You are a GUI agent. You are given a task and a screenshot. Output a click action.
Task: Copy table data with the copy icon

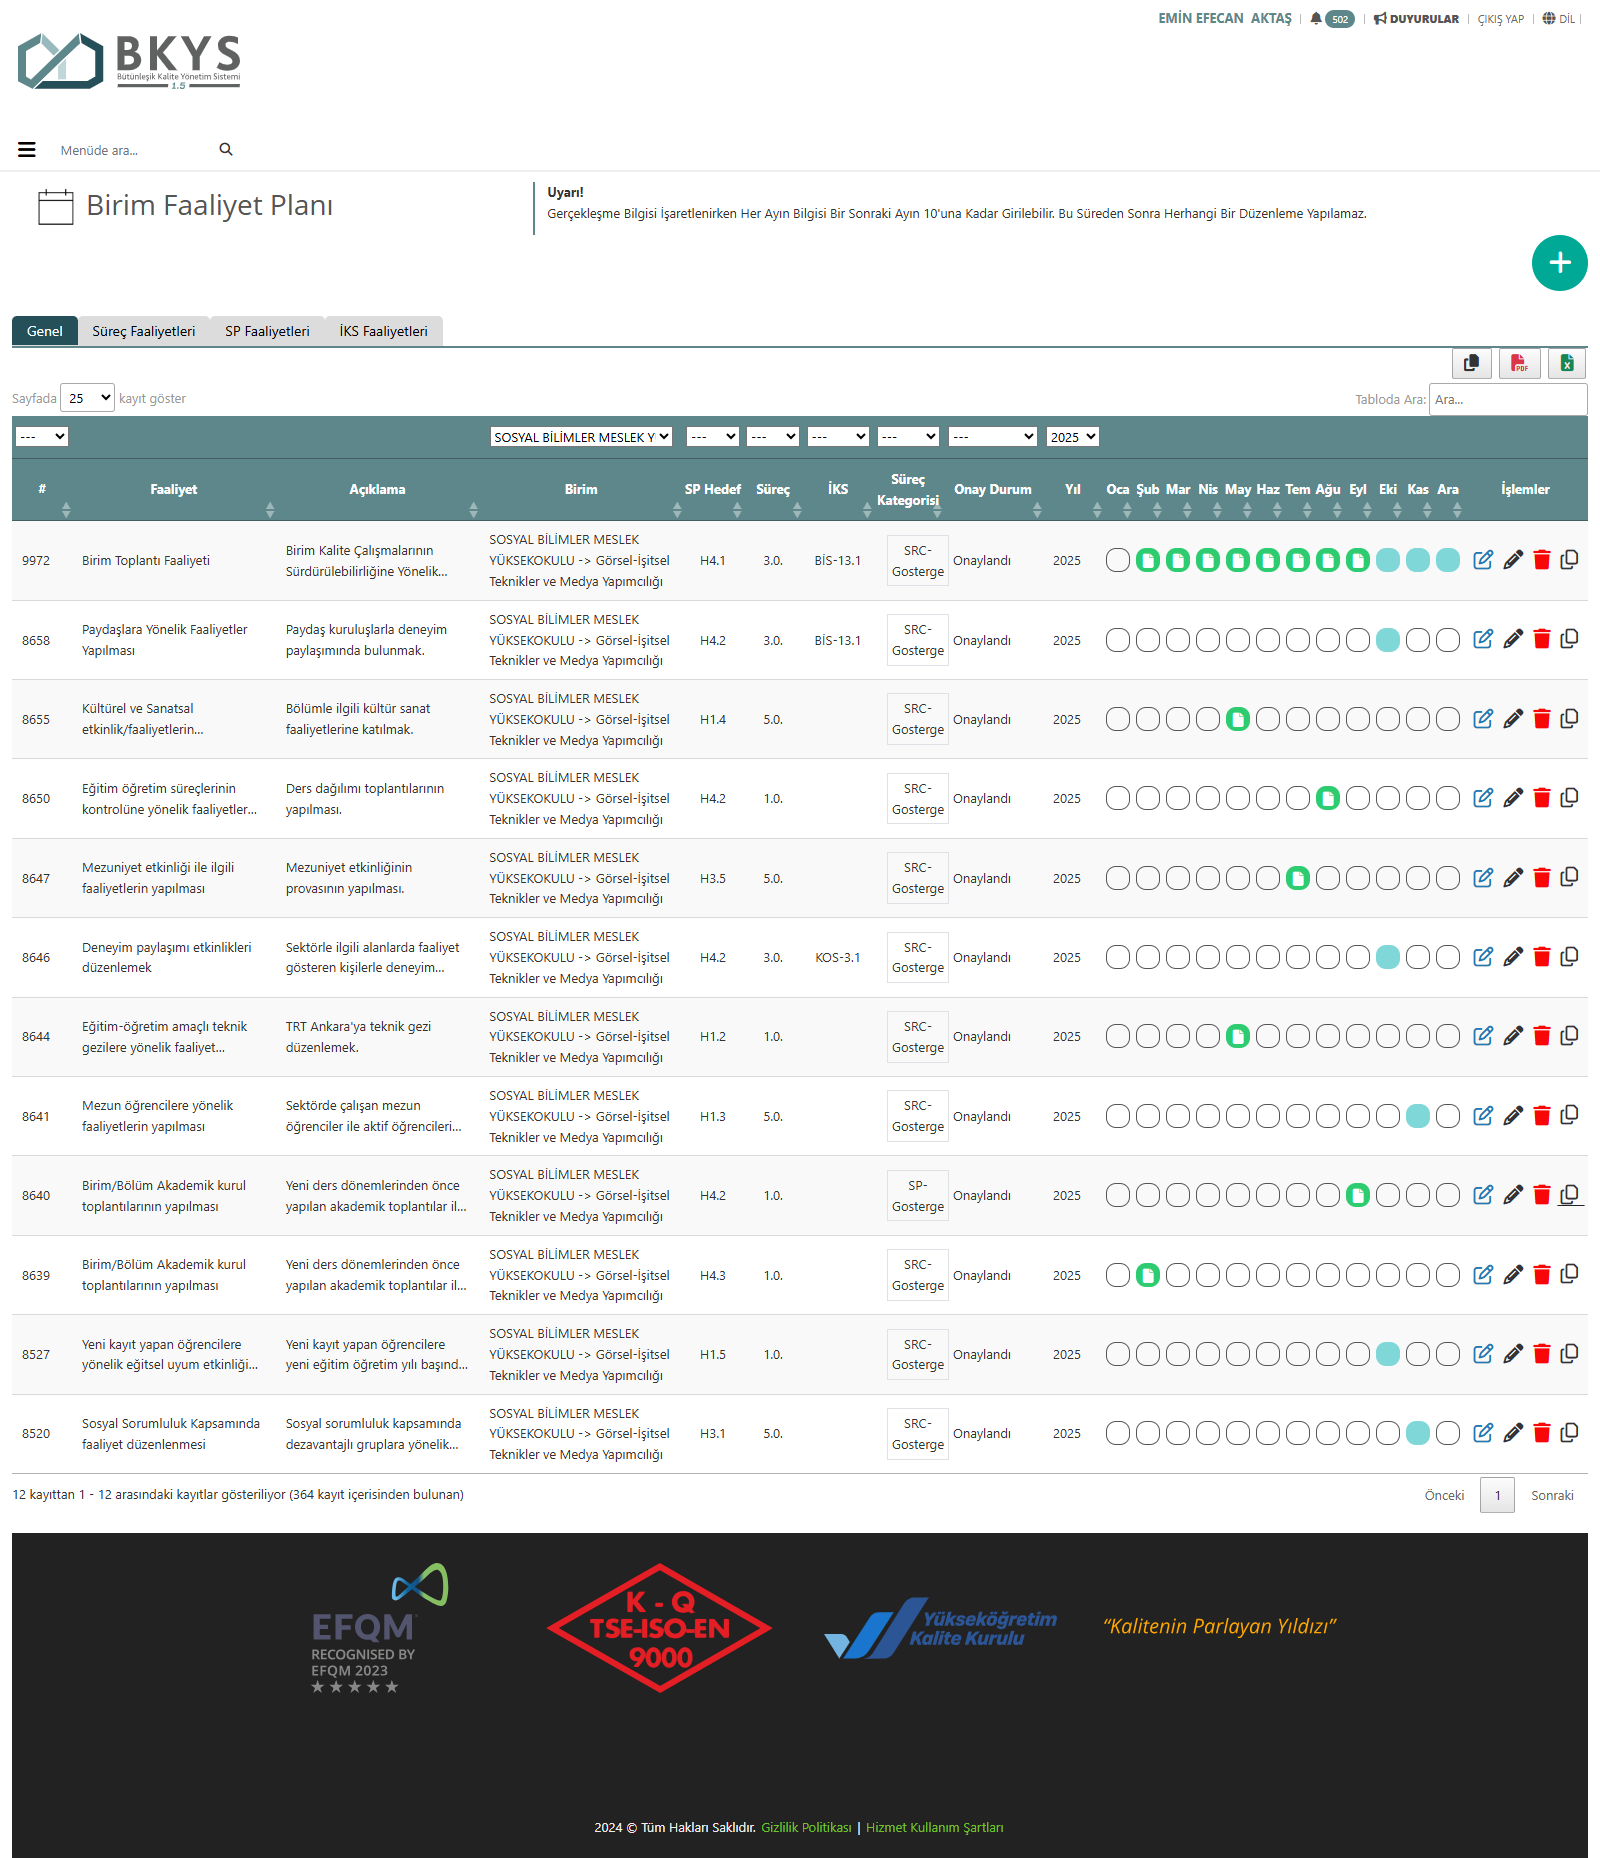1471,363
